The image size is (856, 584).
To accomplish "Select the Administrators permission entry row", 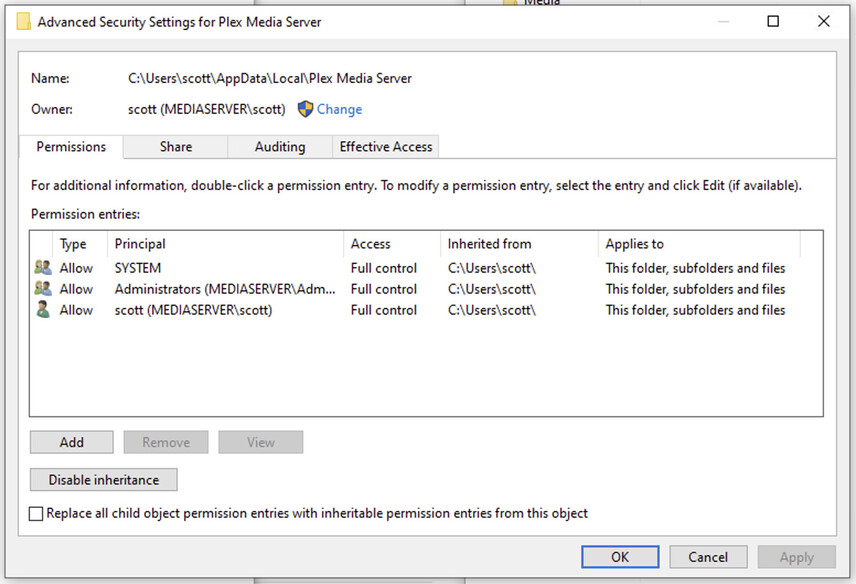I will 225,289.
